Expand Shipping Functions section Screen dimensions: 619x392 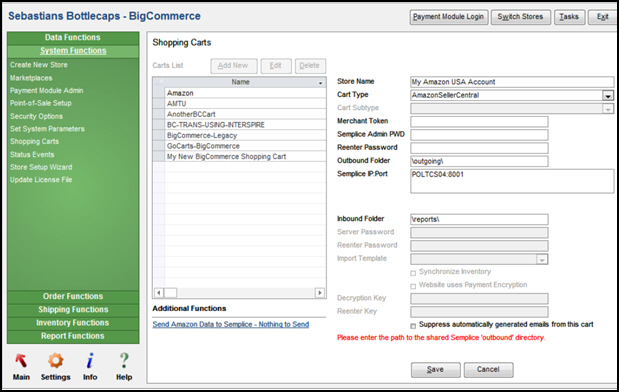pyautogui.click(x=73, y=310)
